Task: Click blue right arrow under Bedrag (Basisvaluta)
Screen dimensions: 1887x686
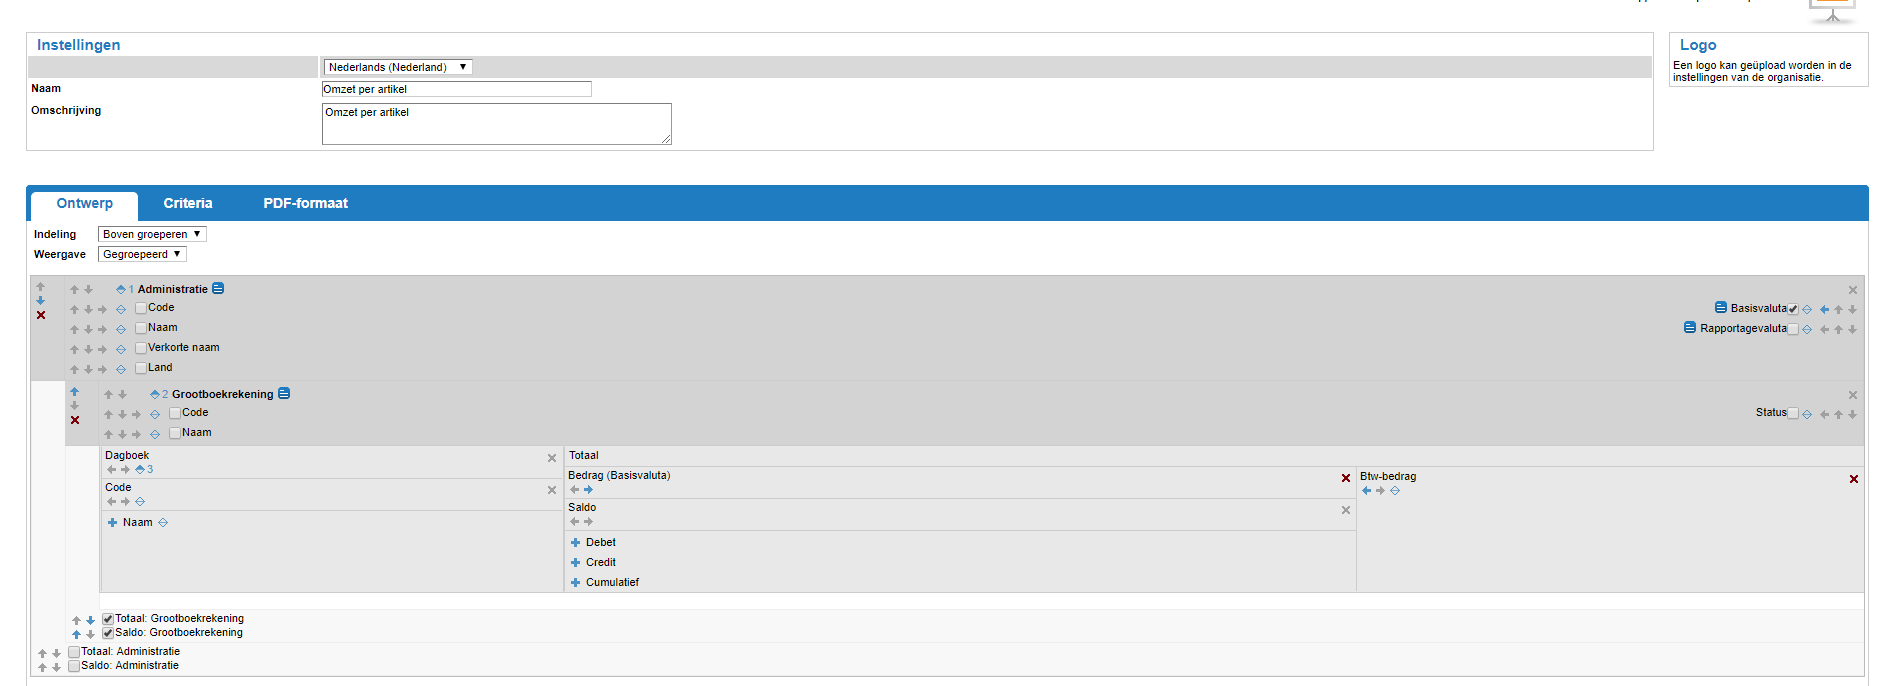Action: (x=588, y=490)
